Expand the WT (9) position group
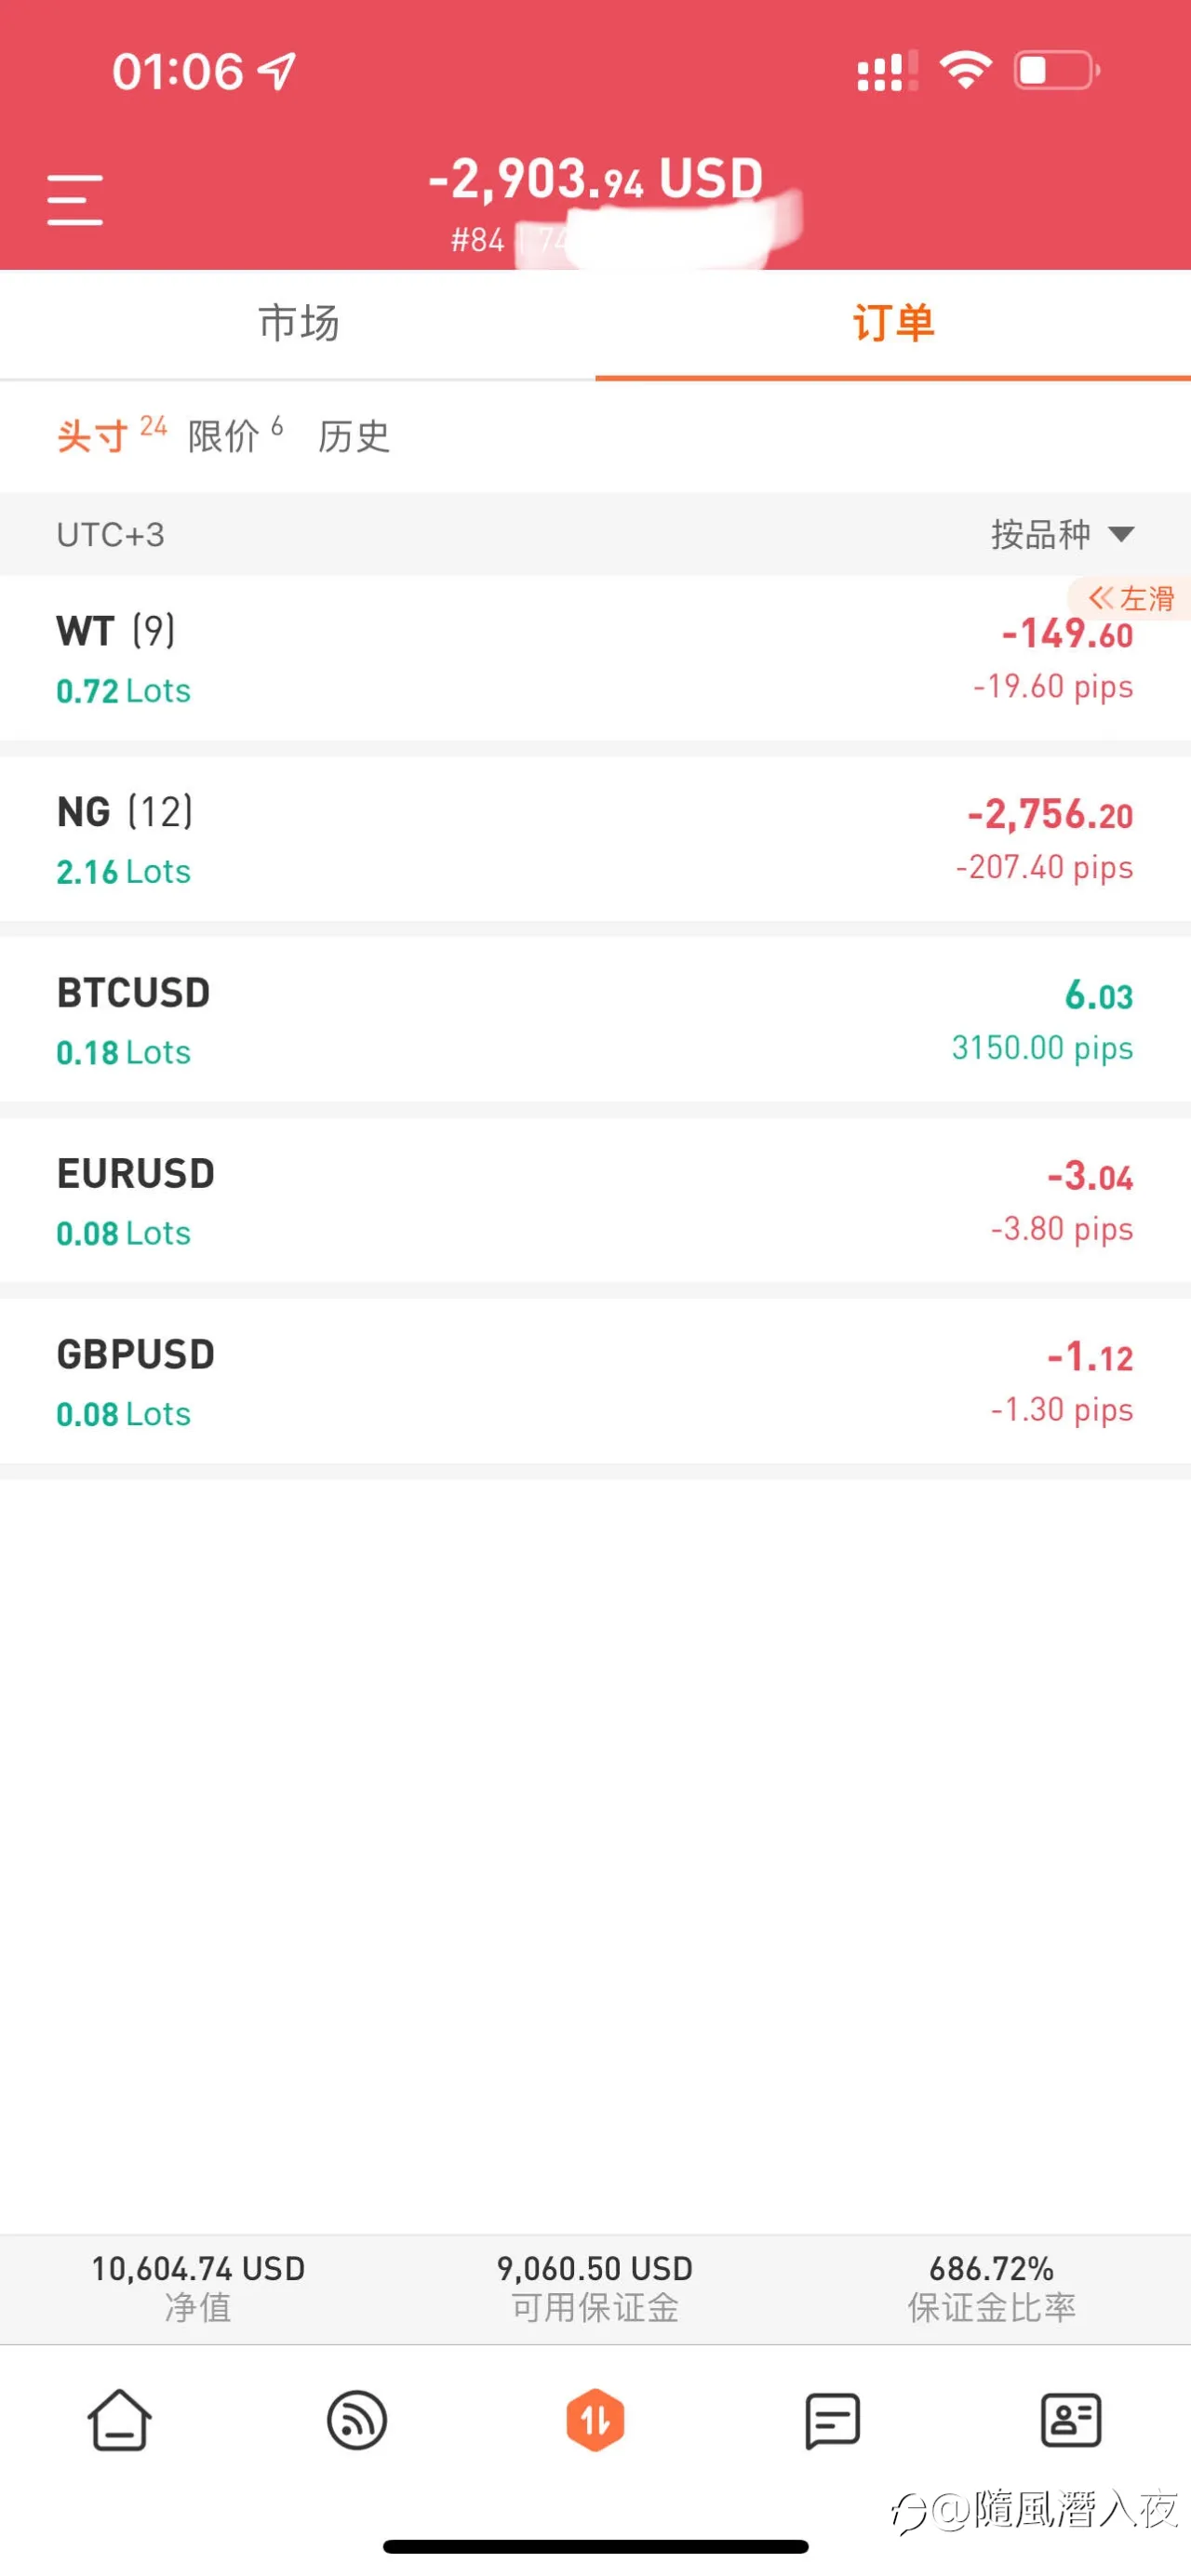This screenshot has height=2576, width=1191. tap(595, 659)
